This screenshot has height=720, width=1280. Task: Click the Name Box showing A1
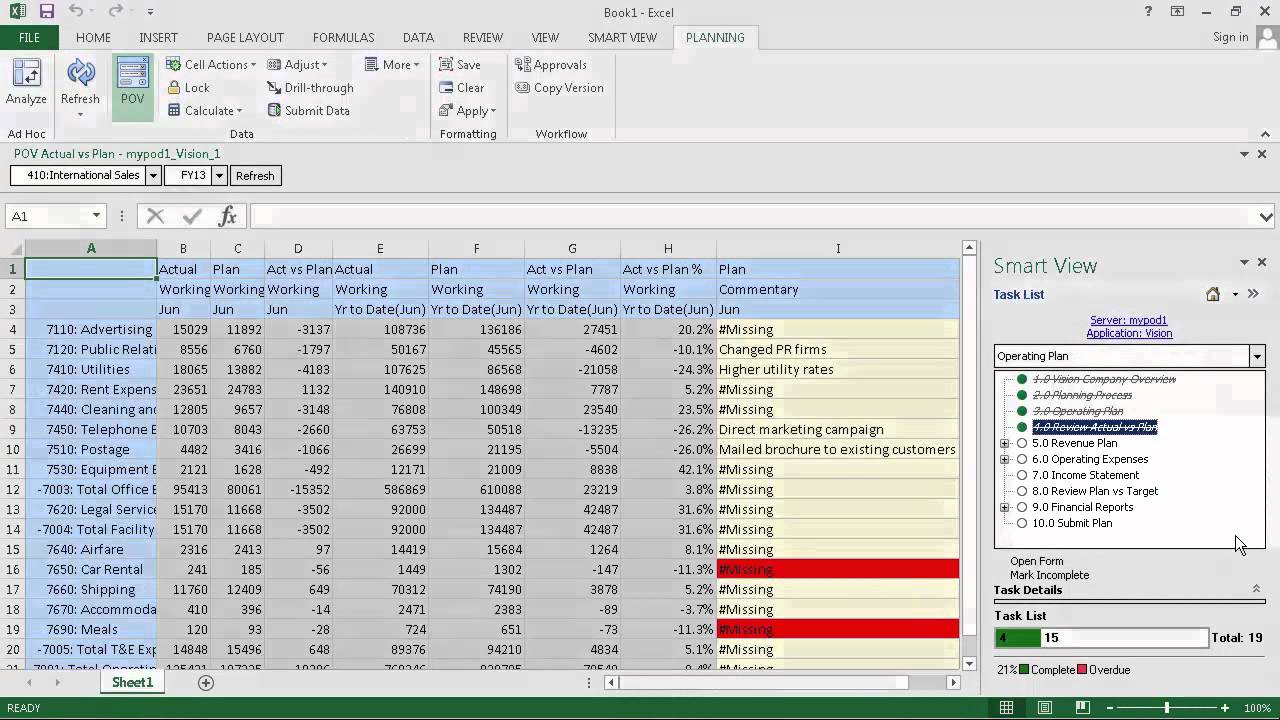[48, 216]
